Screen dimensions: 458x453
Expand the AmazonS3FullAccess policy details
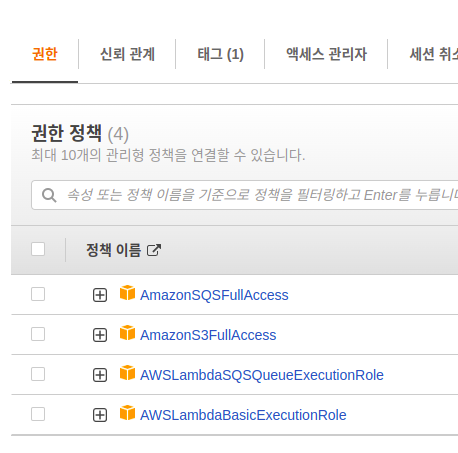[100, 335]
